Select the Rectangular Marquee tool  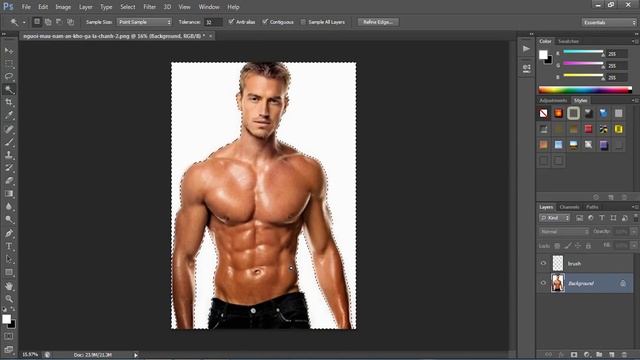(9, 64)
